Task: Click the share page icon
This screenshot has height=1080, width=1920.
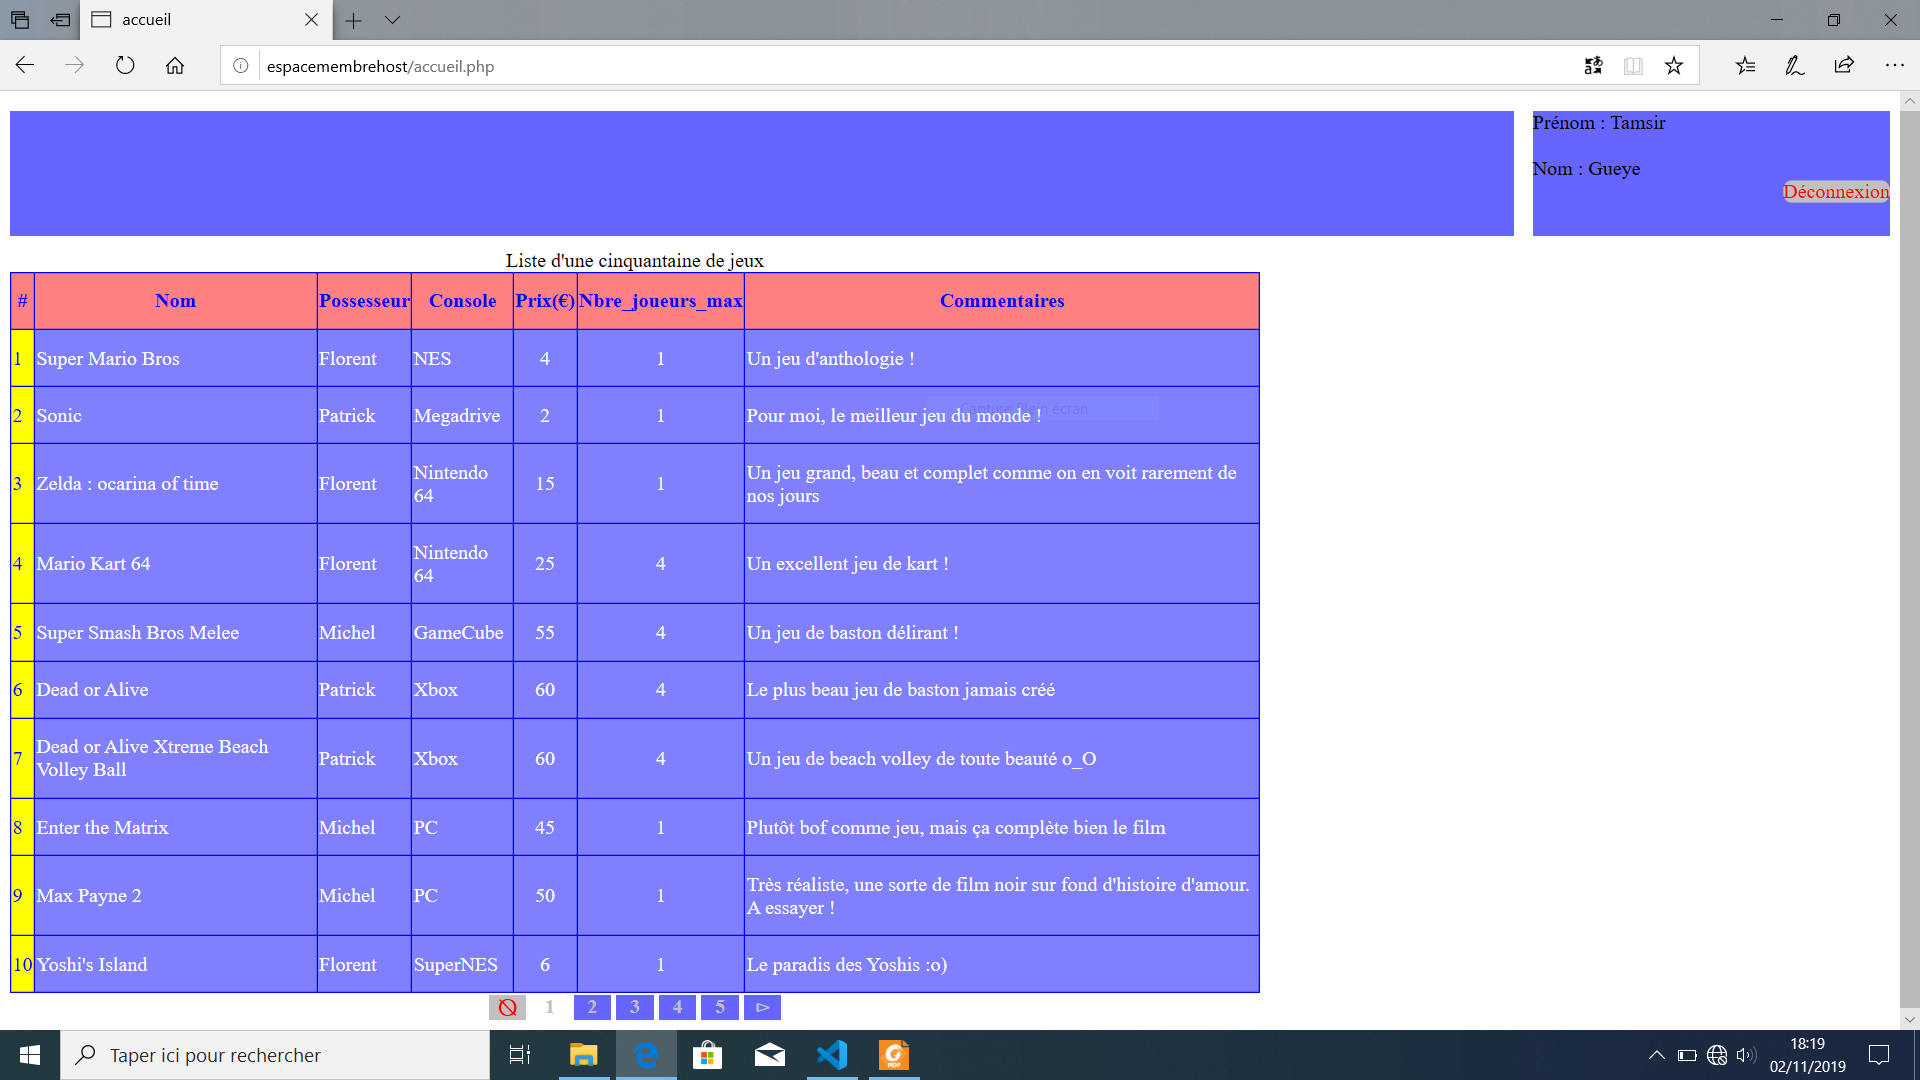Action: click(x=1844, y=66)
